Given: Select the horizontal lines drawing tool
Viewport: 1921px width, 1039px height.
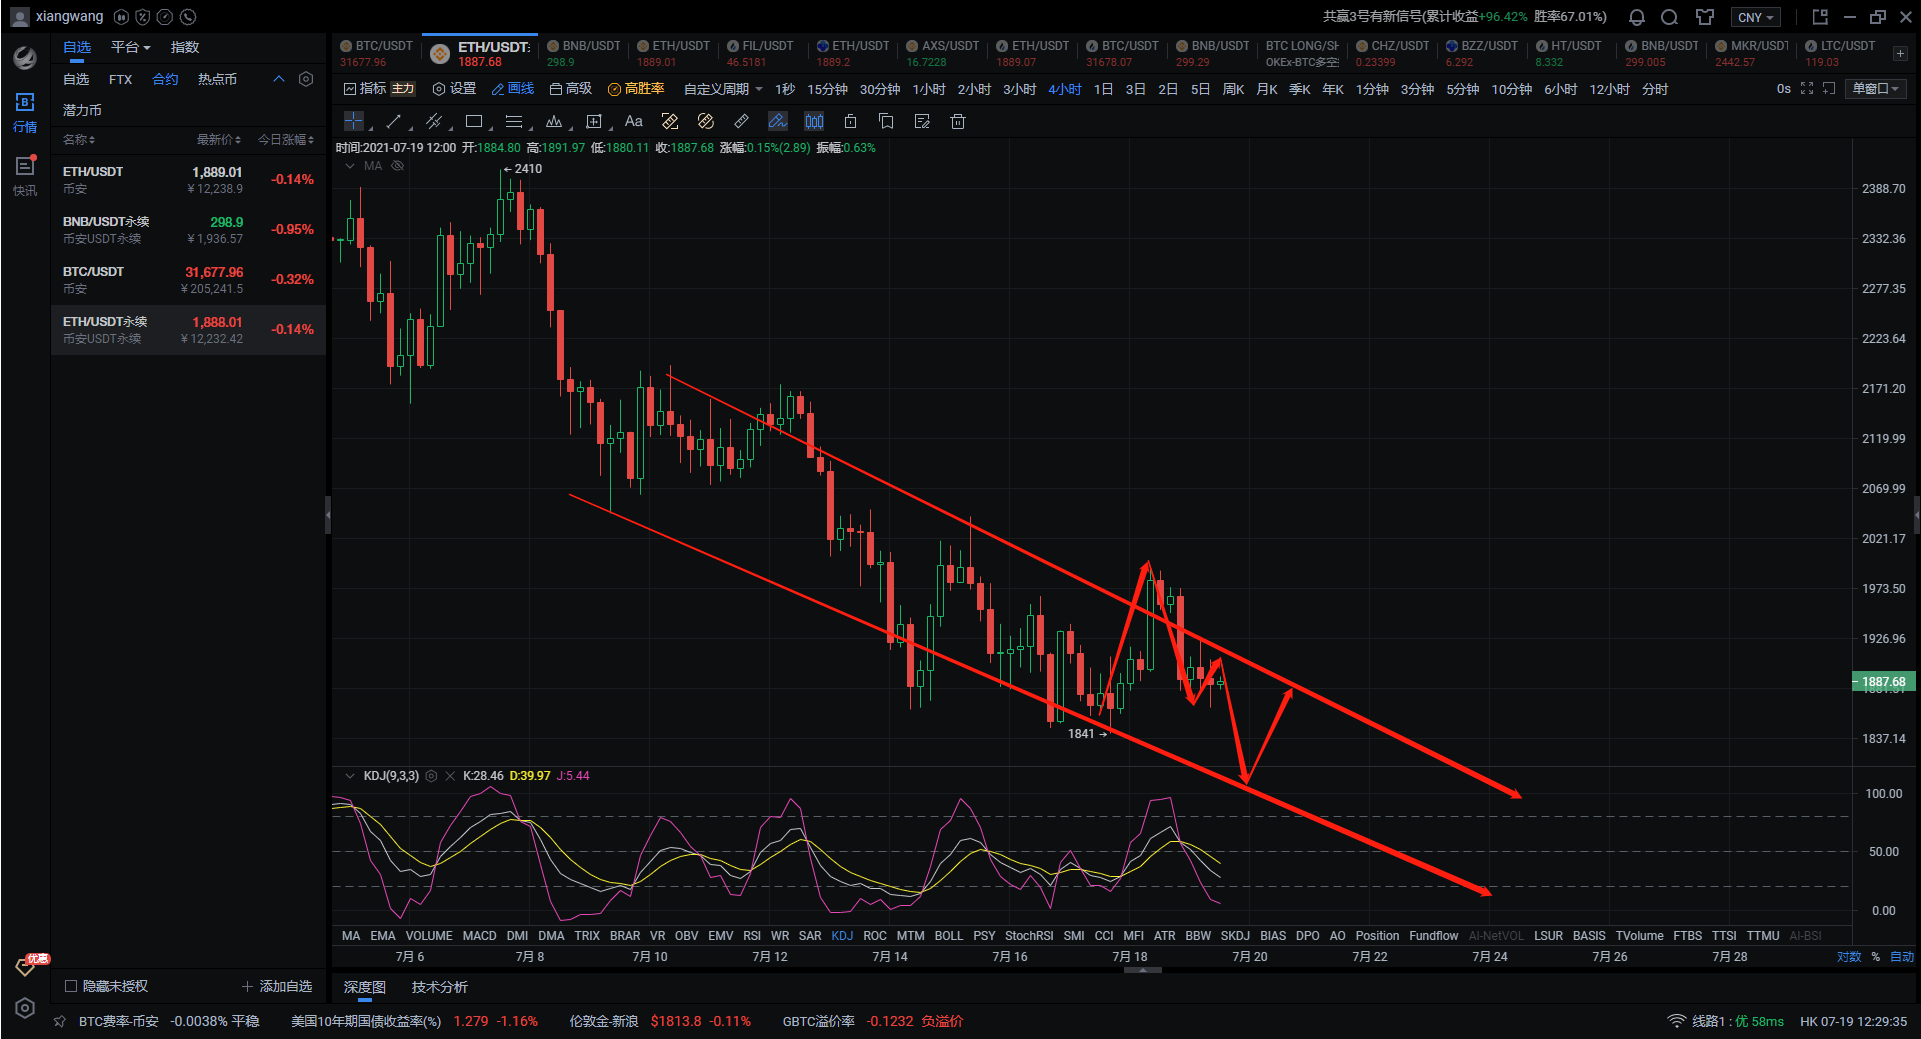Looking at the screenshot, I should point(514,121).
